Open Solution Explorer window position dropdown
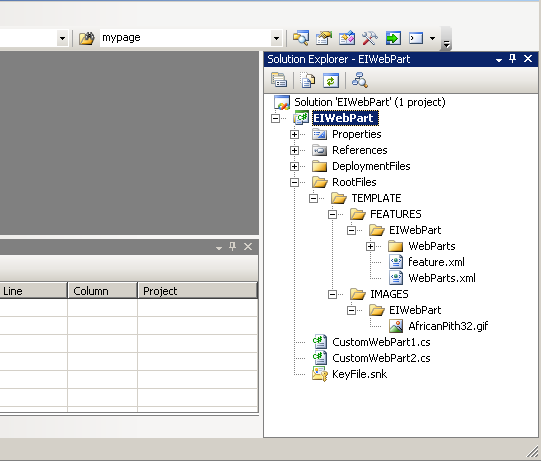The image size is (541, 461). (x=499, y=60)
